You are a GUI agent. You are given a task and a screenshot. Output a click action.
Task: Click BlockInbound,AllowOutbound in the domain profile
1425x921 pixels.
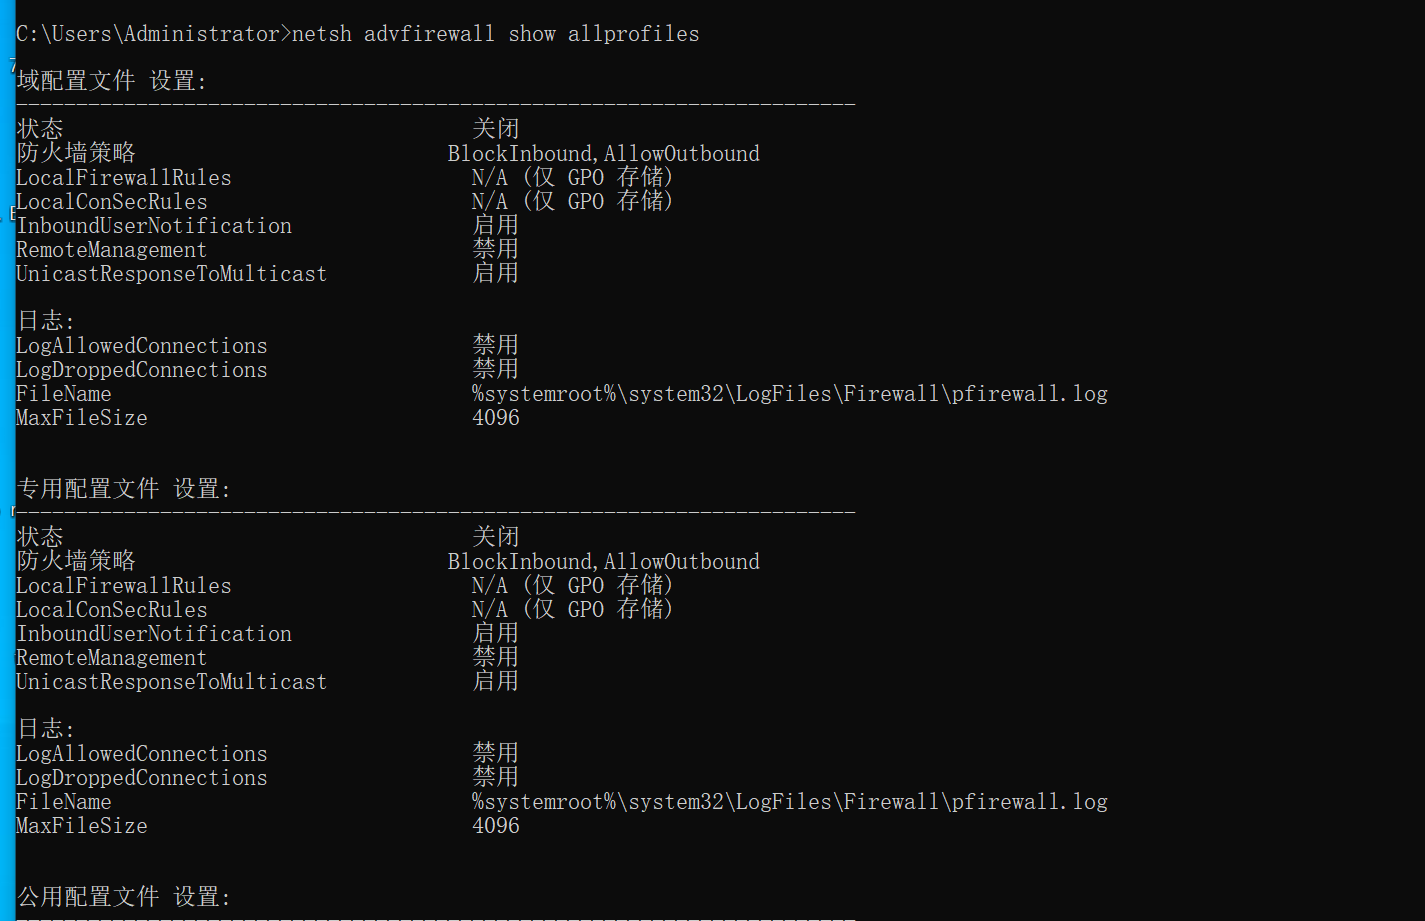[604, 154]
